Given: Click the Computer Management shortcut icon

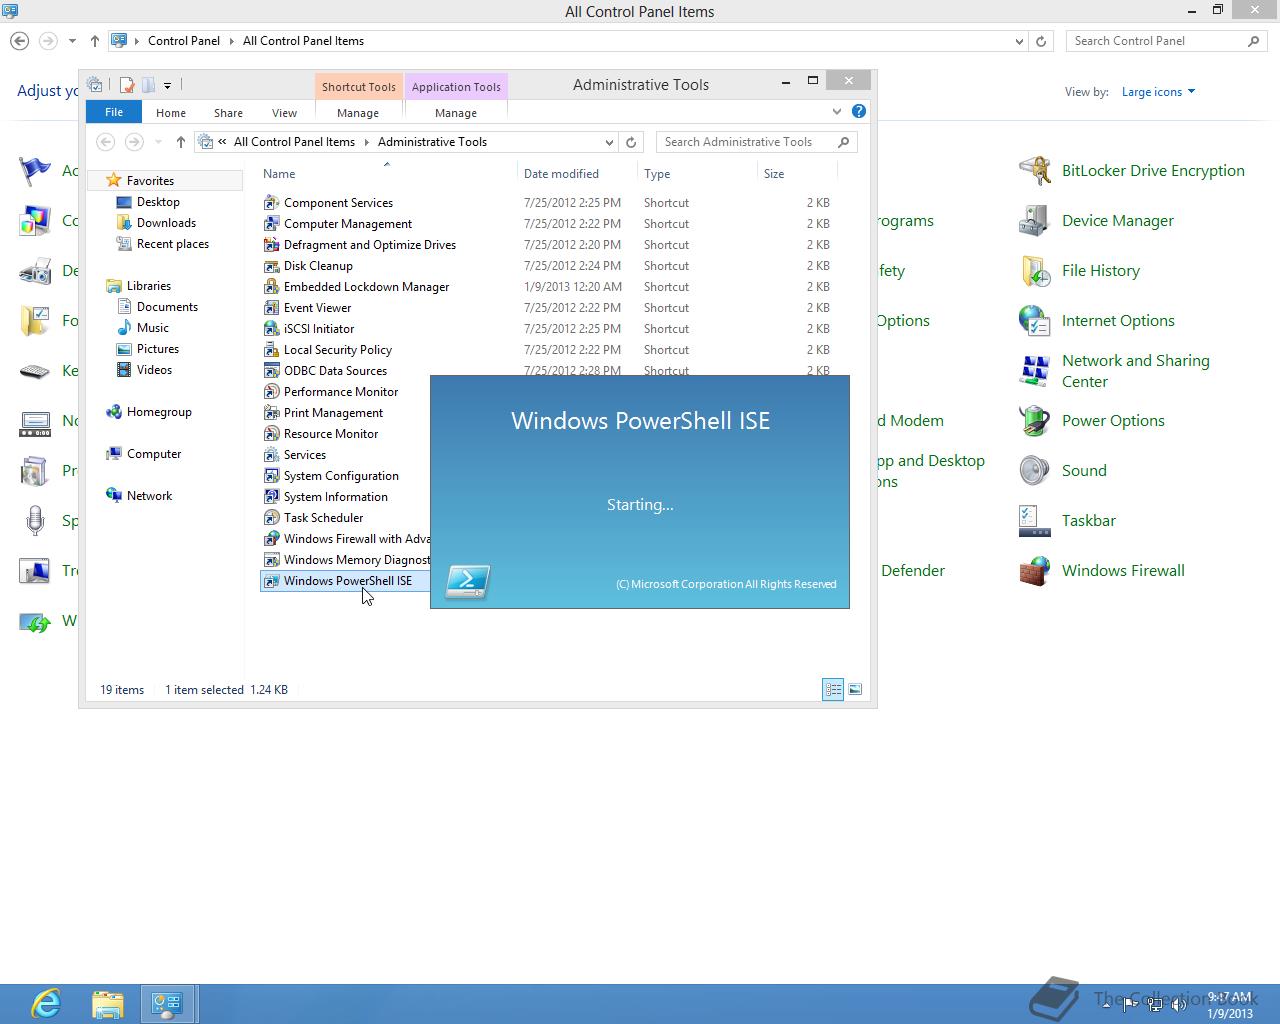Looking at the screenshot, I should click(x=271, y=224).
